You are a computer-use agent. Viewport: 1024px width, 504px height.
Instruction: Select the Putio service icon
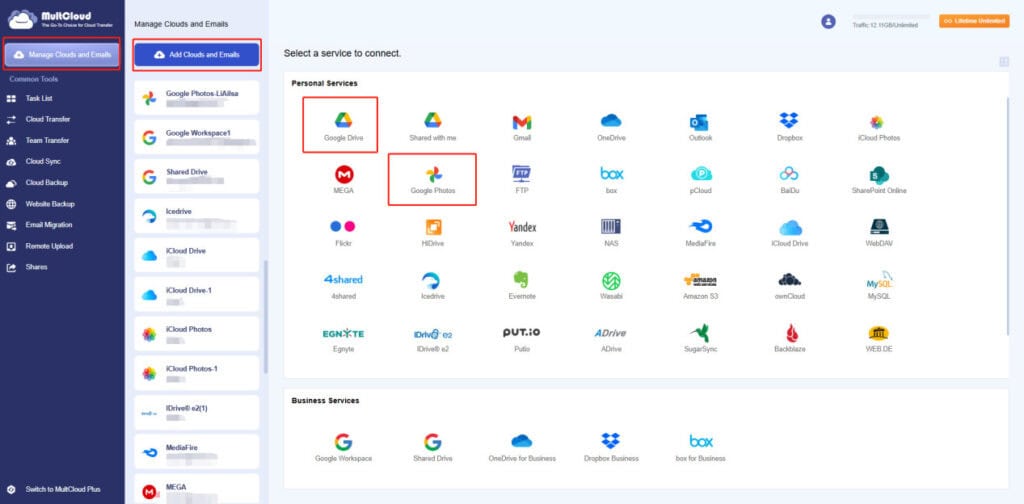[x=521, y=332]
